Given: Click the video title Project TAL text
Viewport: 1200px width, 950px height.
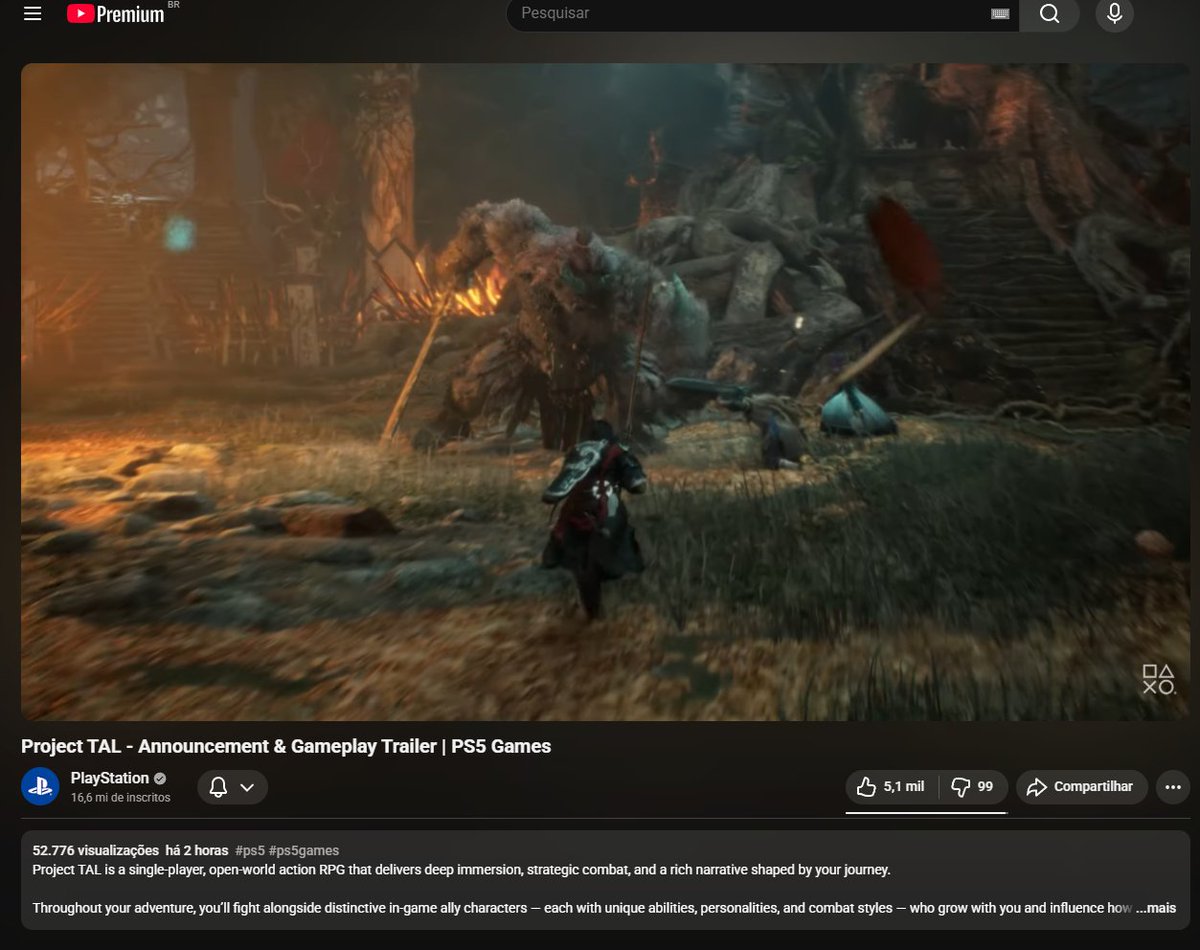Looking at the screenshot, I should click(x=286, y=746).
